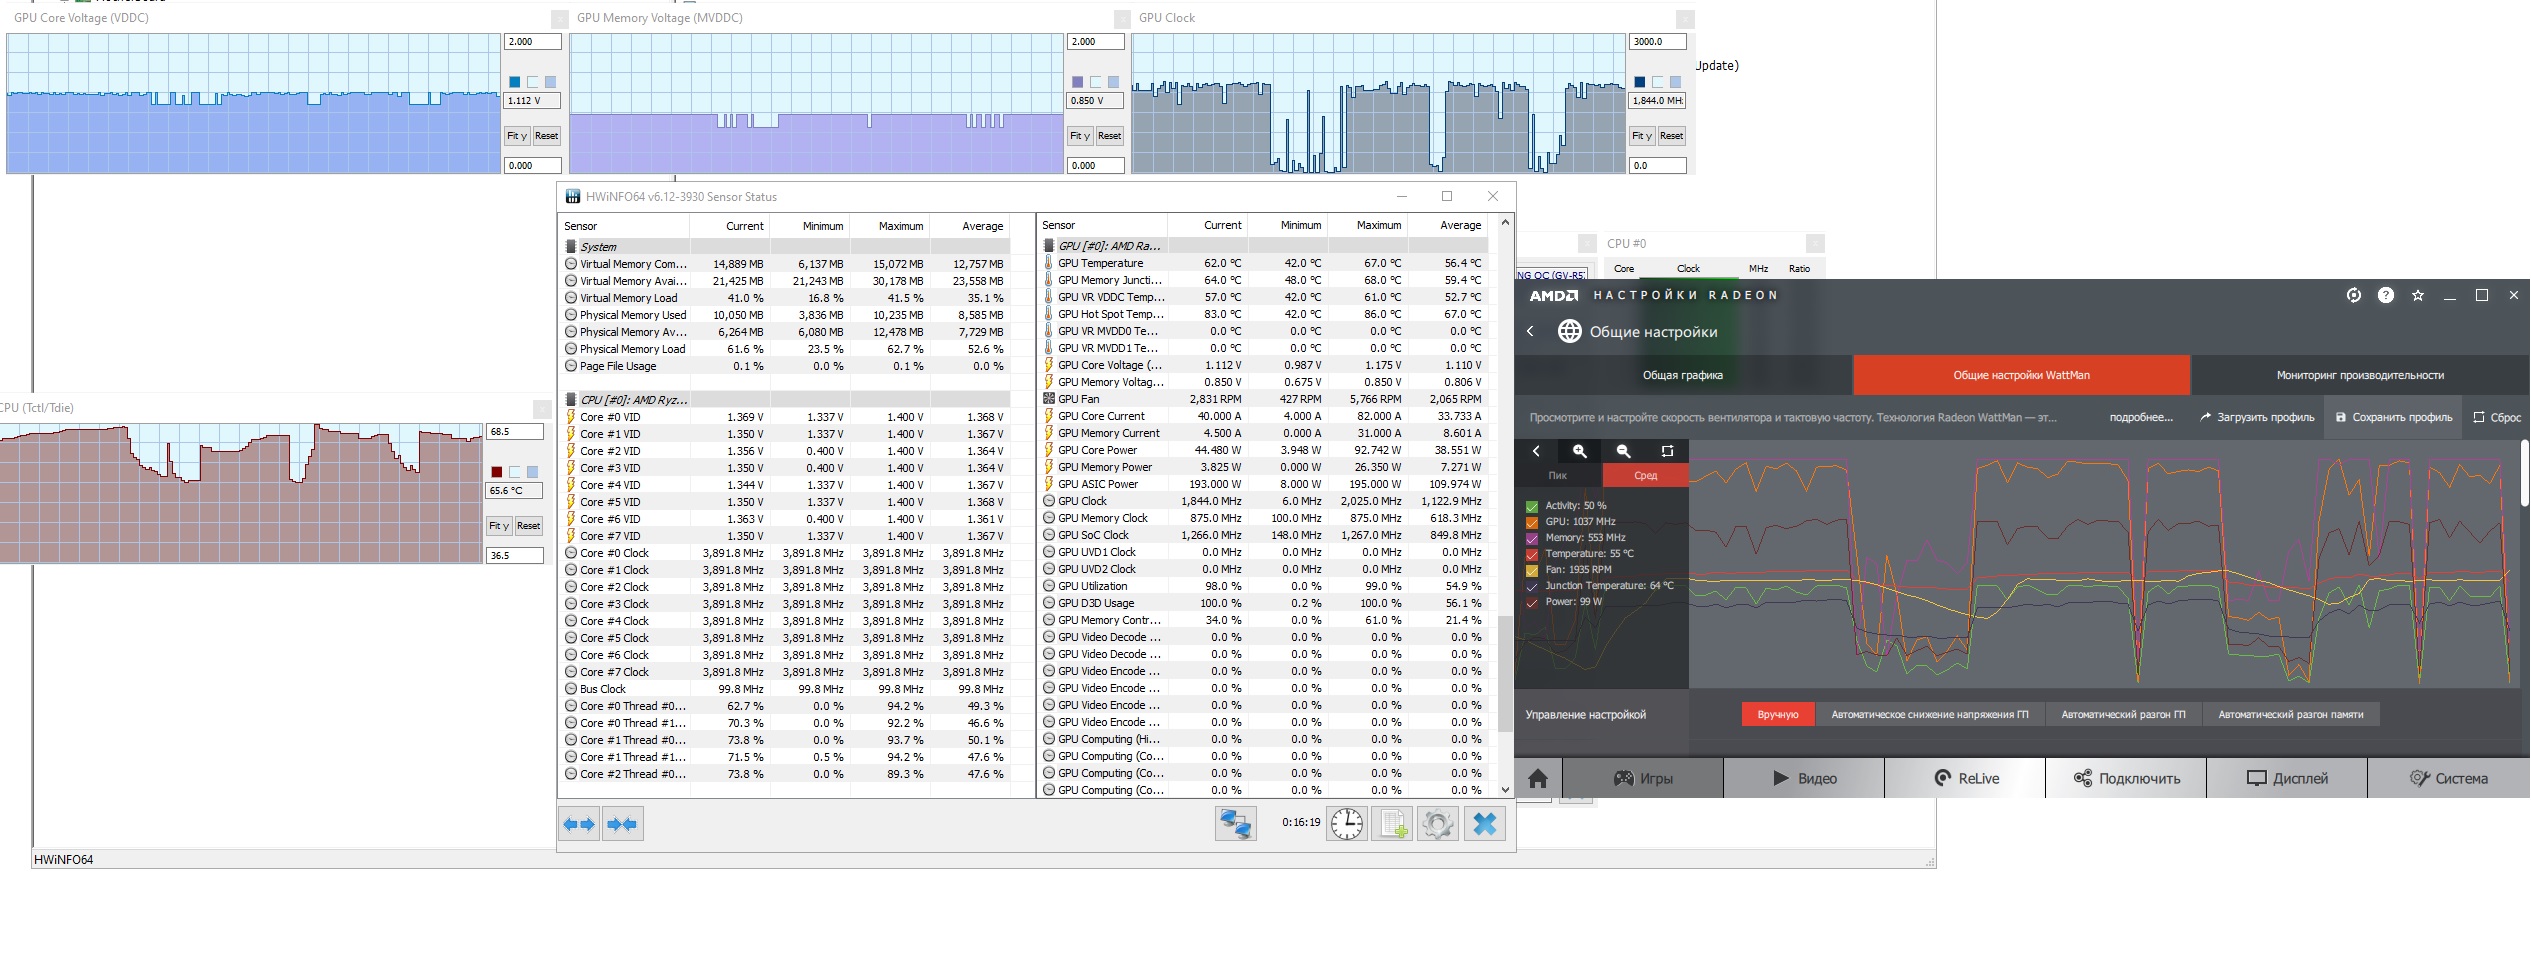
Task: Select Автоматический разгон ГП mode
Action: point(2123,714)
